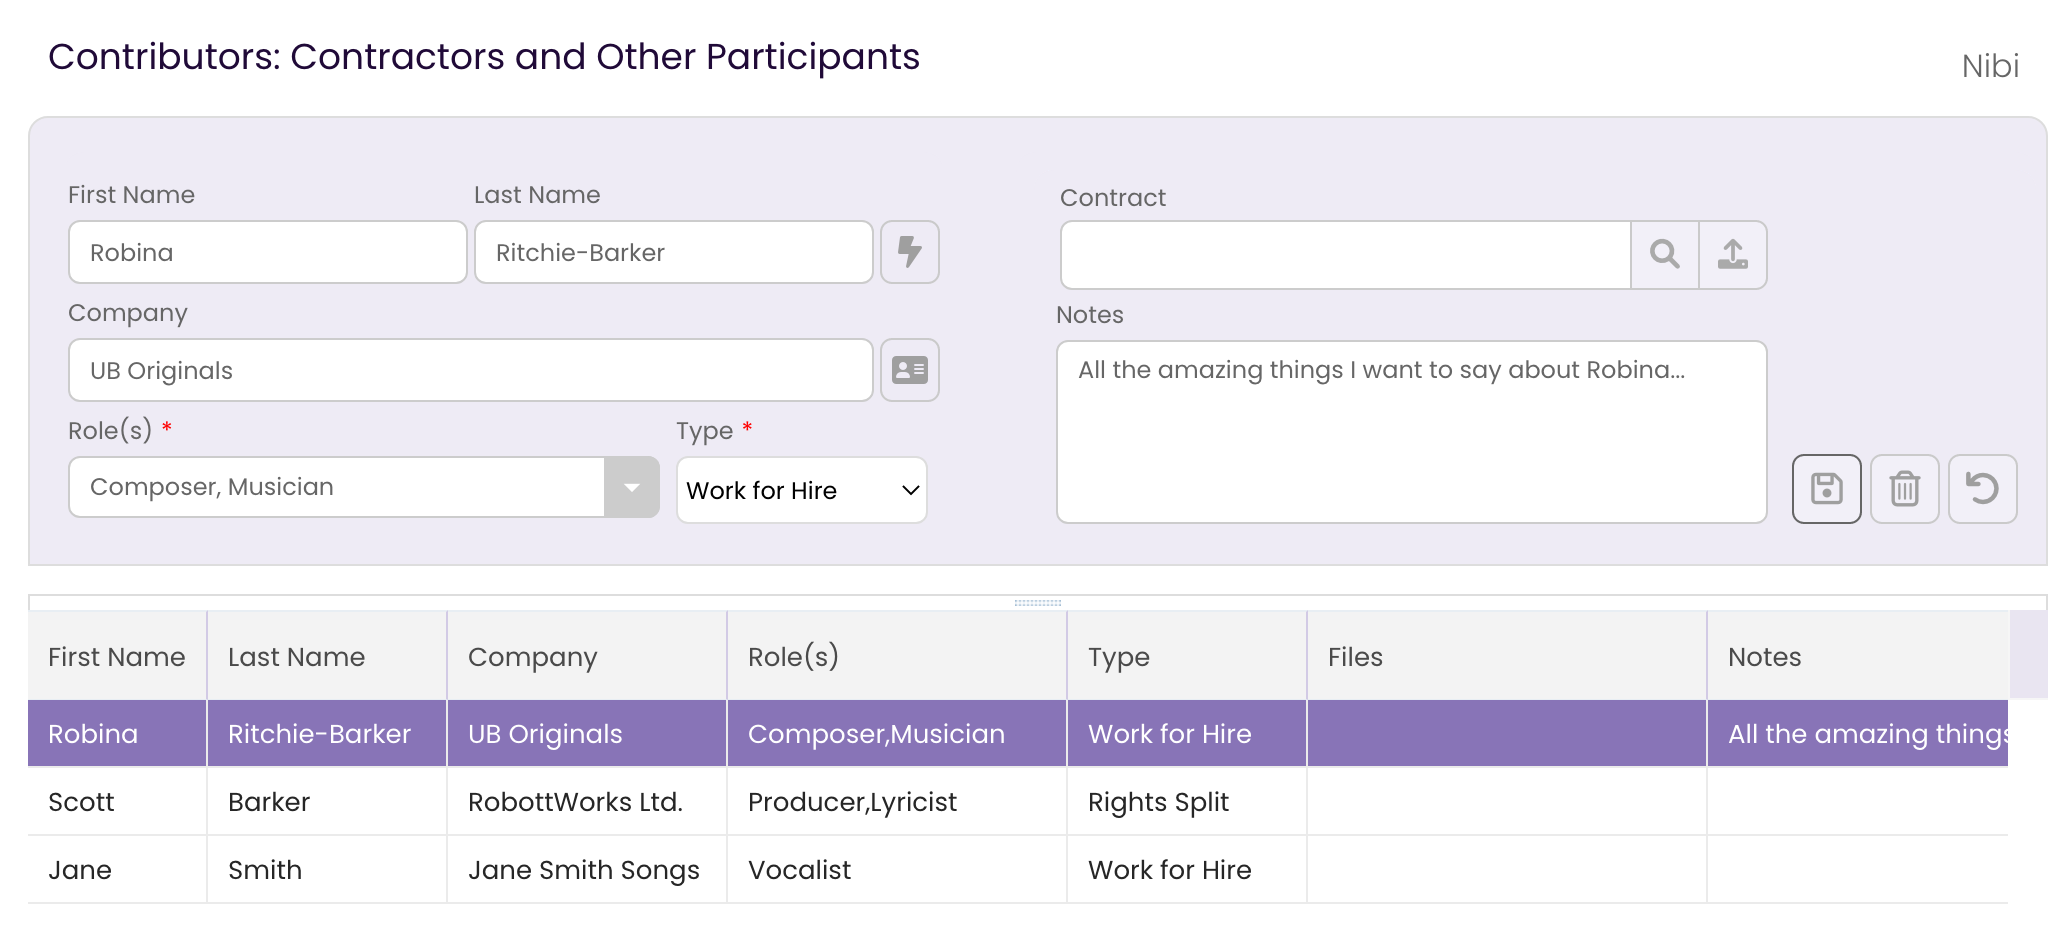Focus the Contract input field
This screenshot has width=2068, height=949.
[x=1345, y=255]
